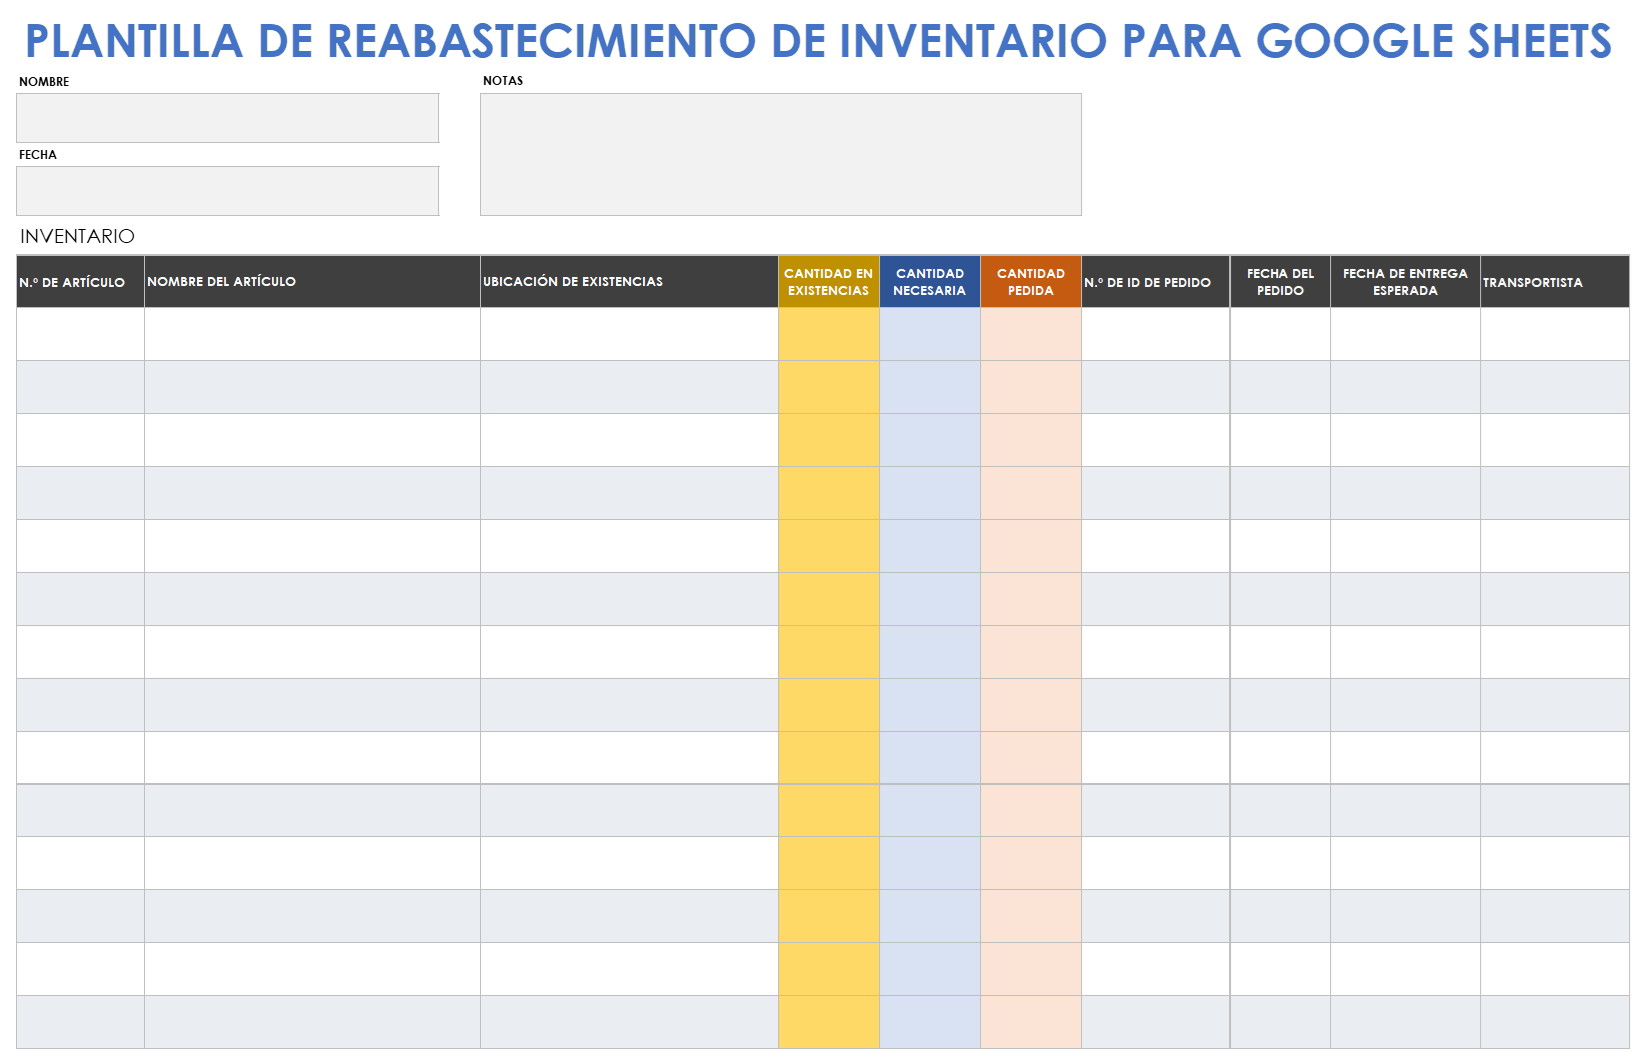Select the title 'PLANTILLA DE REABASTECIMIENTO DE INVENTARIO'
The image size is (1647, 1064).
pos(566,42)
